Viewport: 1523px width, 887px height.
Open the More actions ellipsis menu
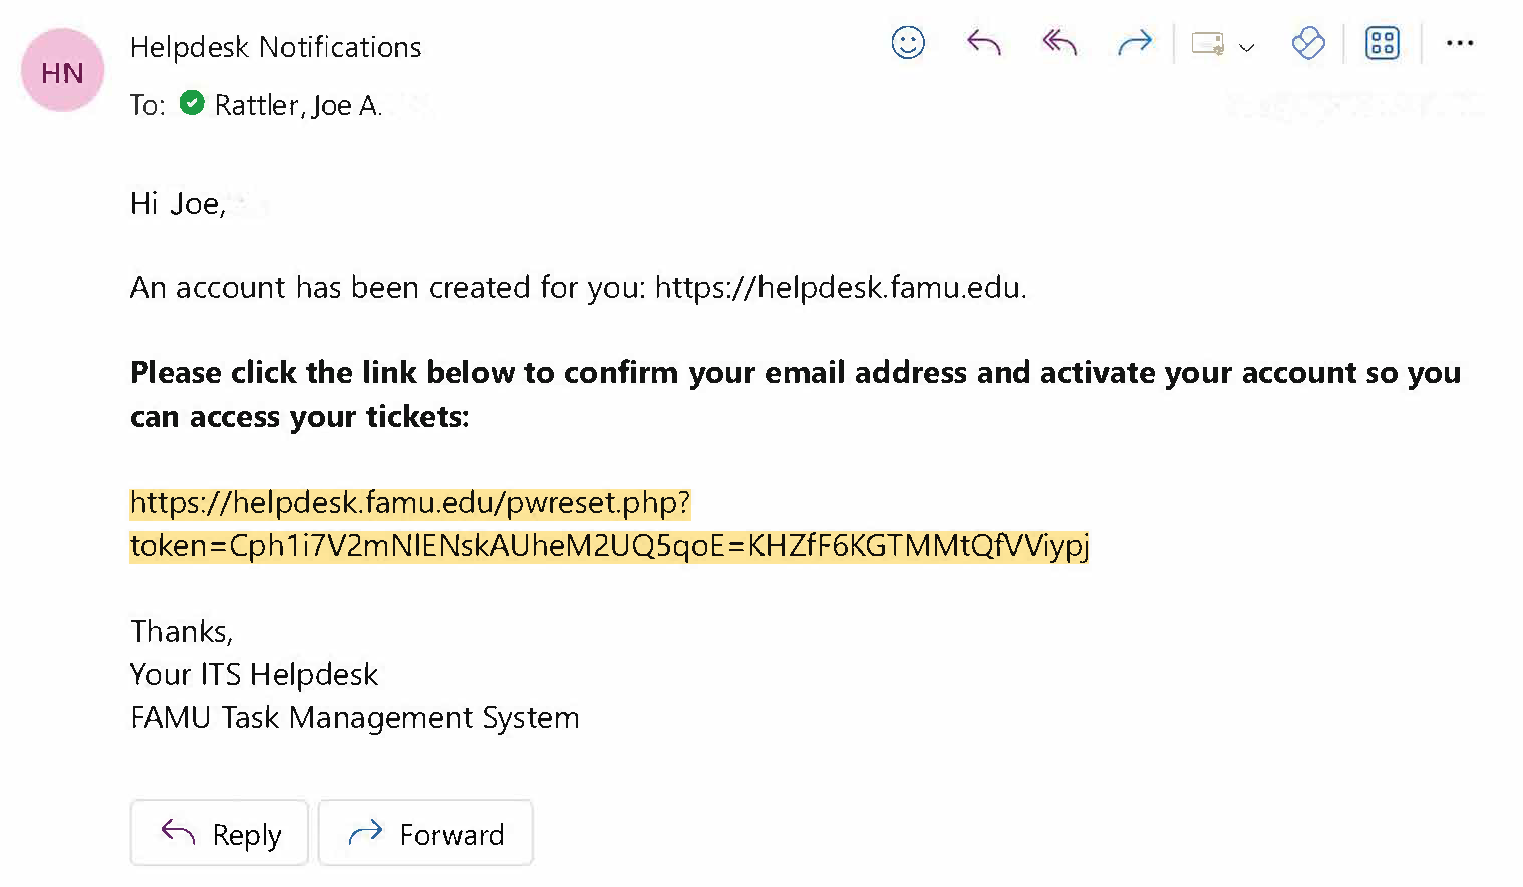click(x=1460, y=43)
